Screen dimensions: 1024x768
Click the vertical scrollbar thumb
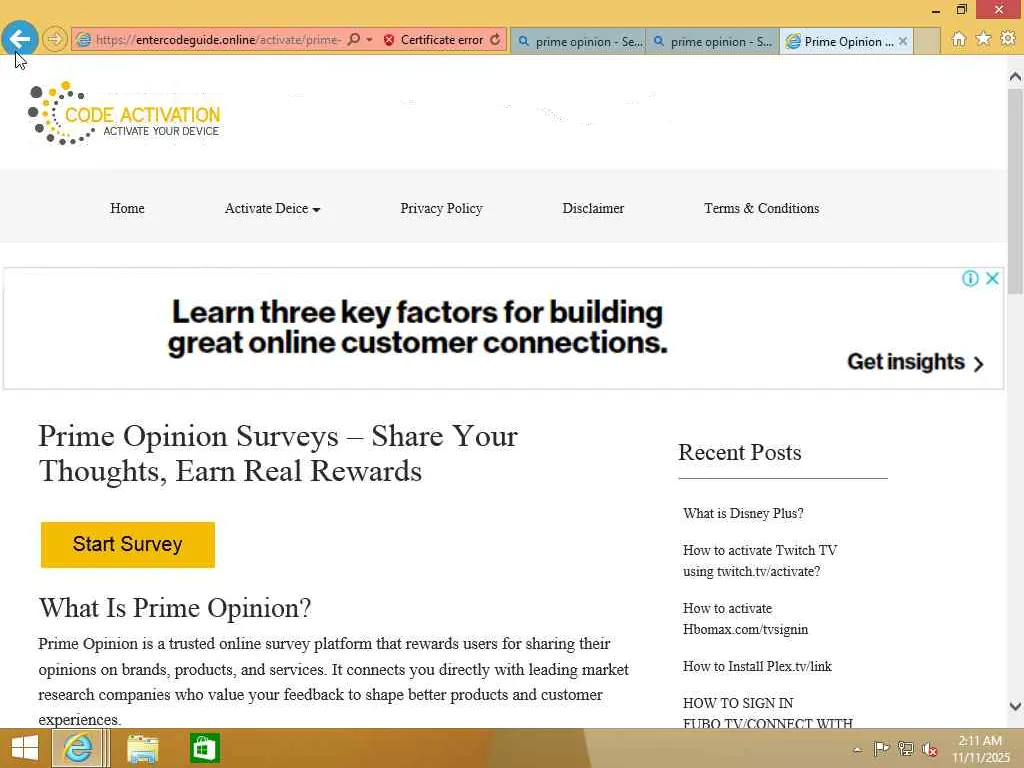pos(1015,191)
